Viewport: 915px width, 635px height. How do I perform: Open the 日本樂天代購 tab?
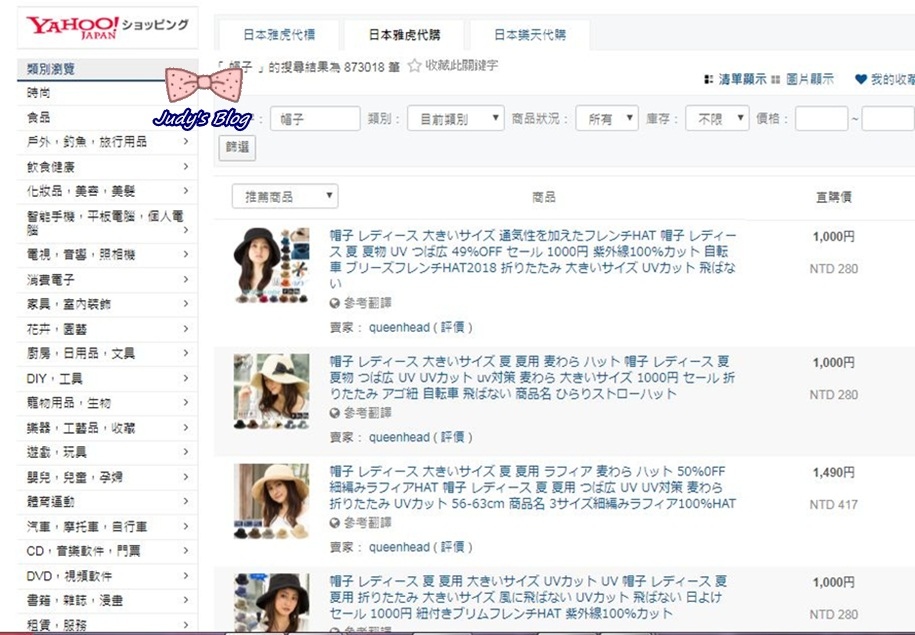click(x=530, y=35)
